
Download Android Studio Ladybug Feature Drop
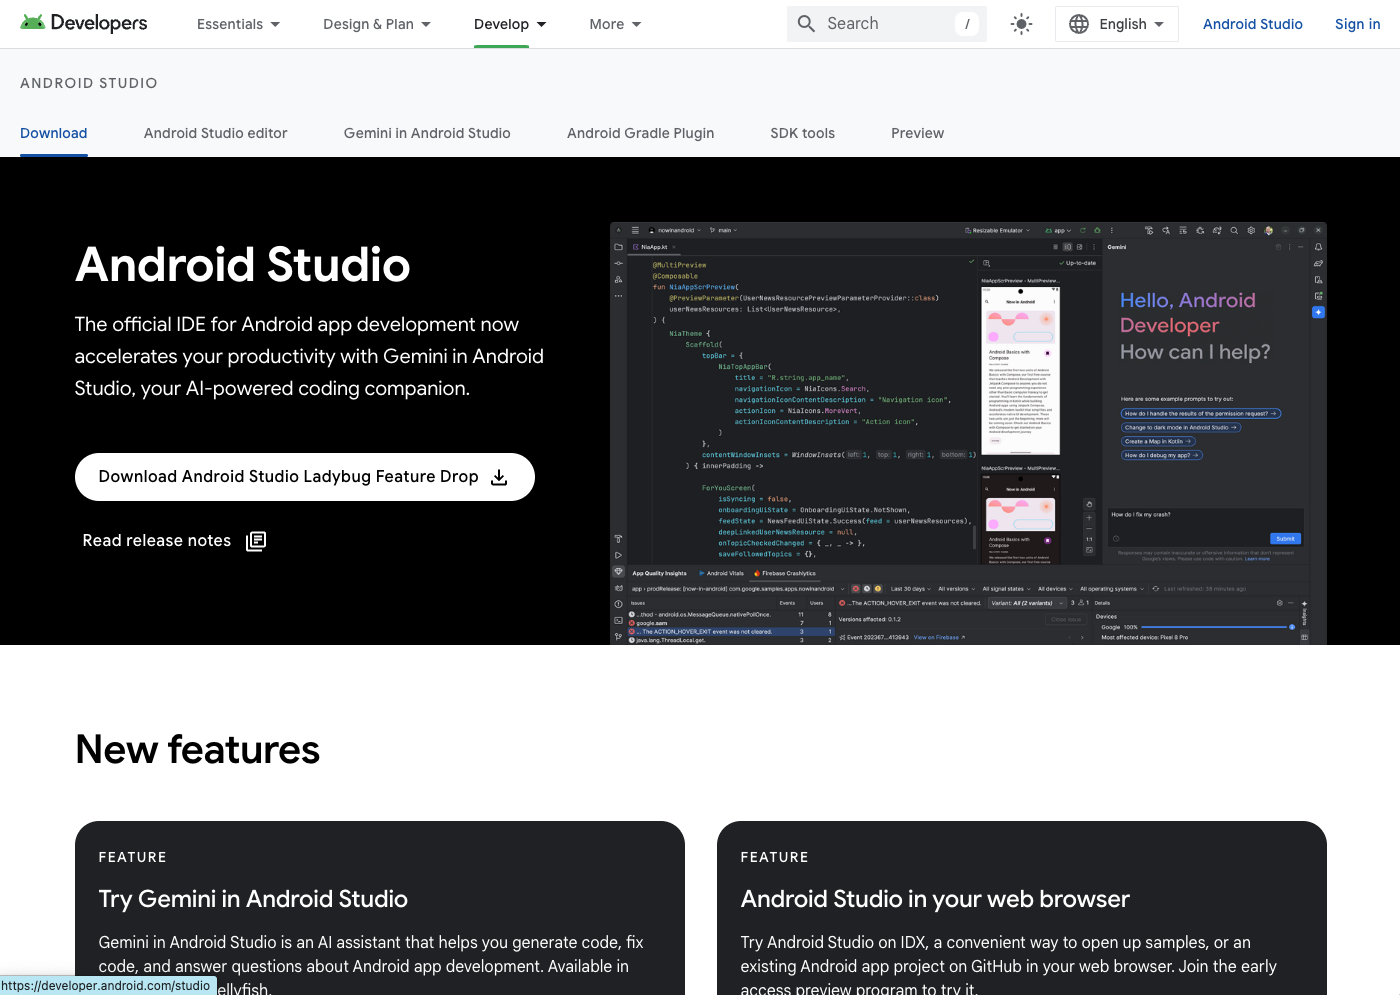coord(305,477)
